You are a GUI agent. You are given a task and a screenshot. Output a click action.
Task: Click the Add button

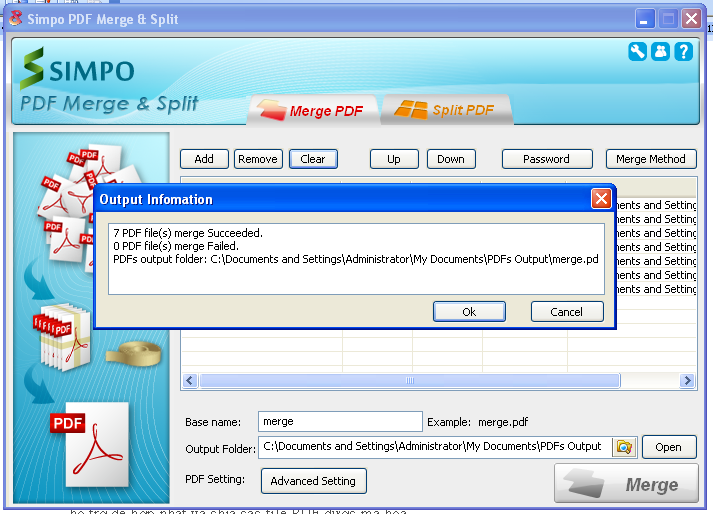204,159
